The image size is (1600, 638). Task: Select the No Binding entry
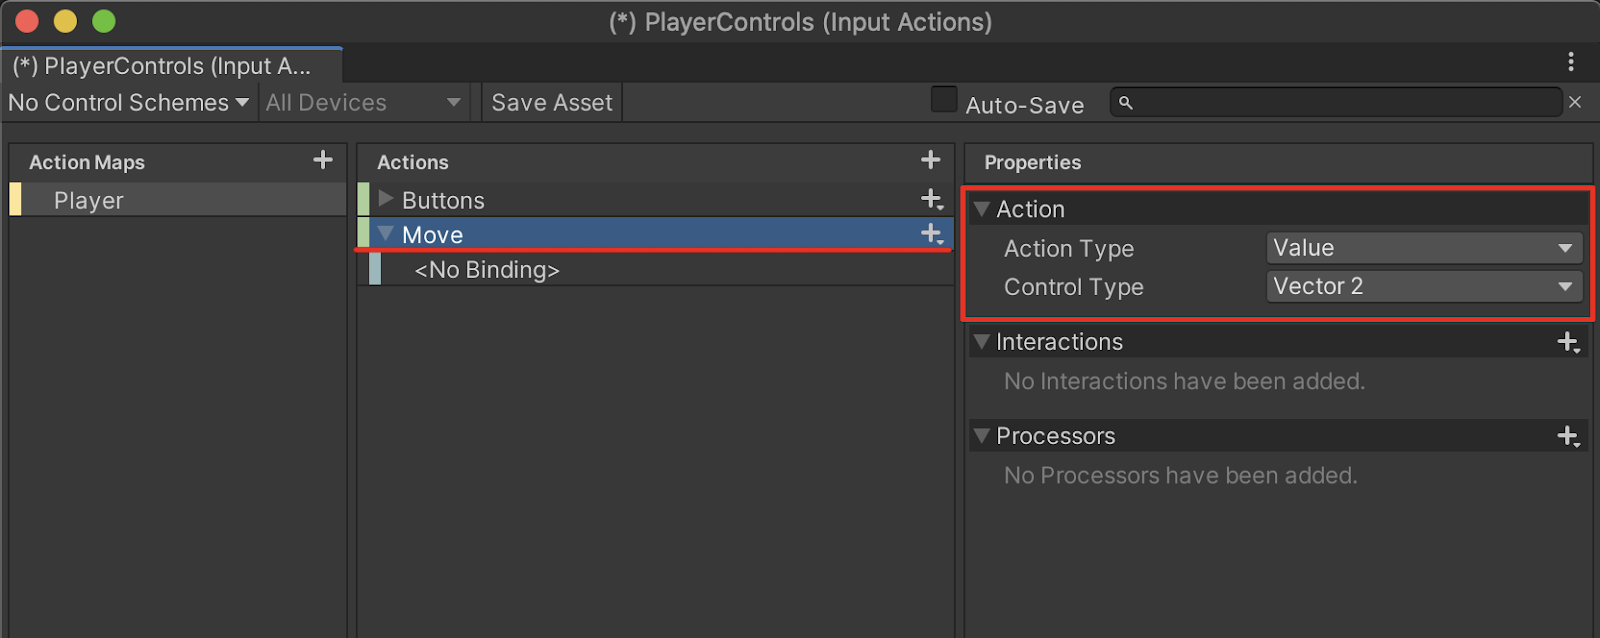coord(487,270)
